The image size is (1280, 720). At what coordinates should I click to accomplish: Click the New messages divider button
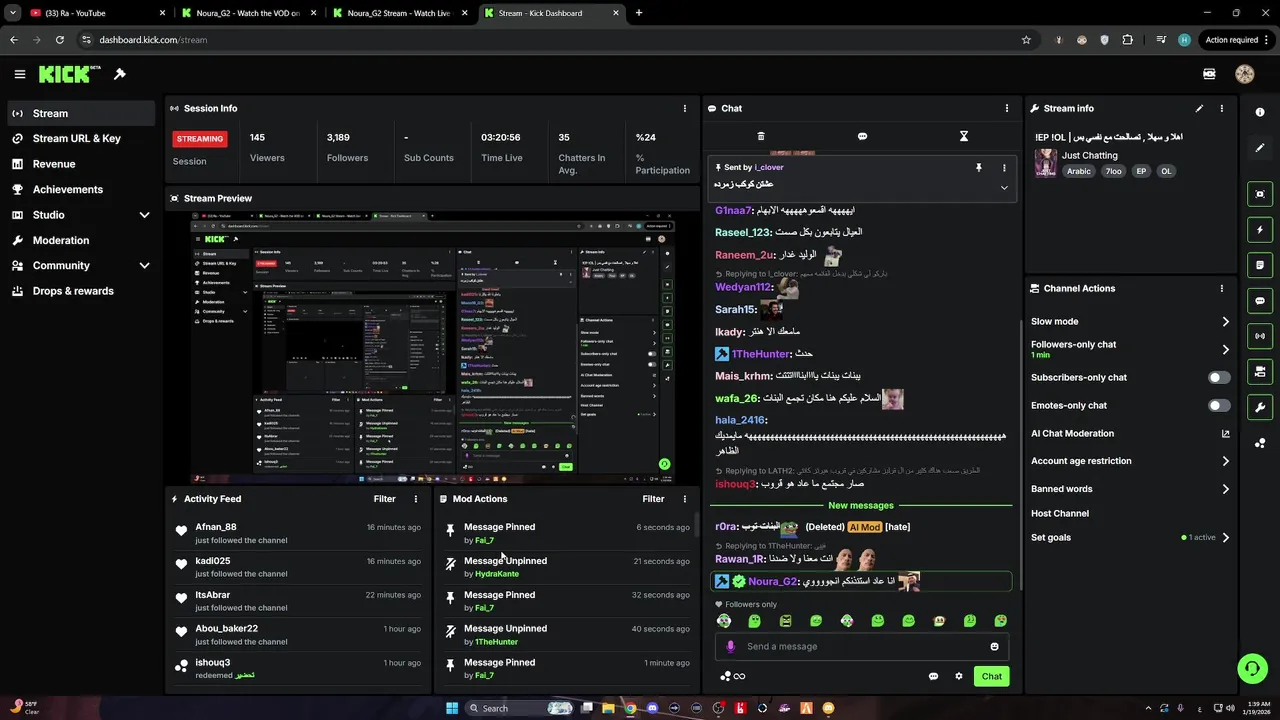tap(861, 505)
